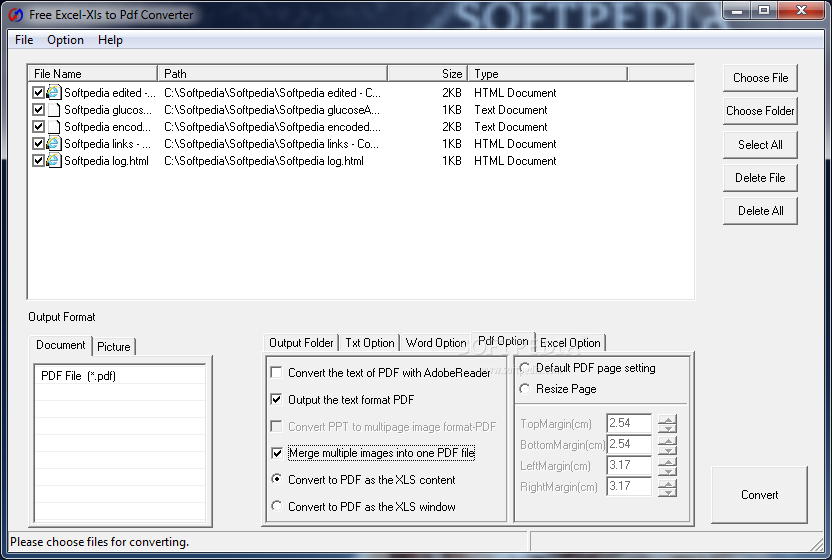Click Text Document type of Softpedia encod row
Image resolution: width=832 pixels, height=560 pixels.
point(510,127)
